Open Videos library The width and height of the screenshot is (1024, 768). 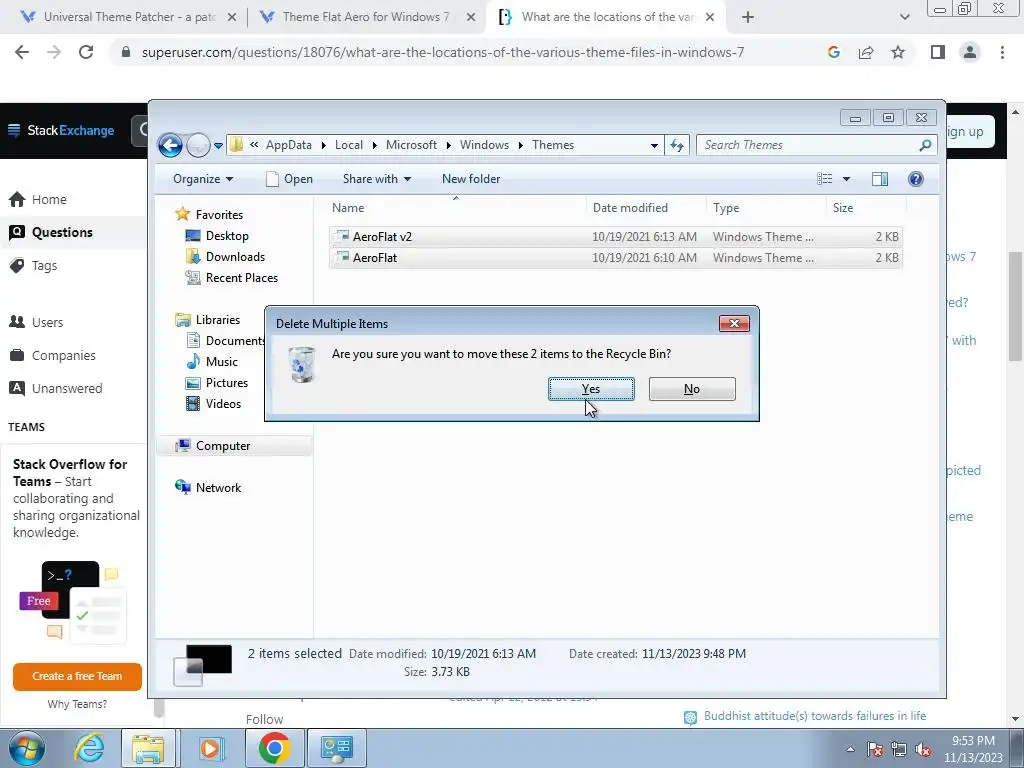223,404
